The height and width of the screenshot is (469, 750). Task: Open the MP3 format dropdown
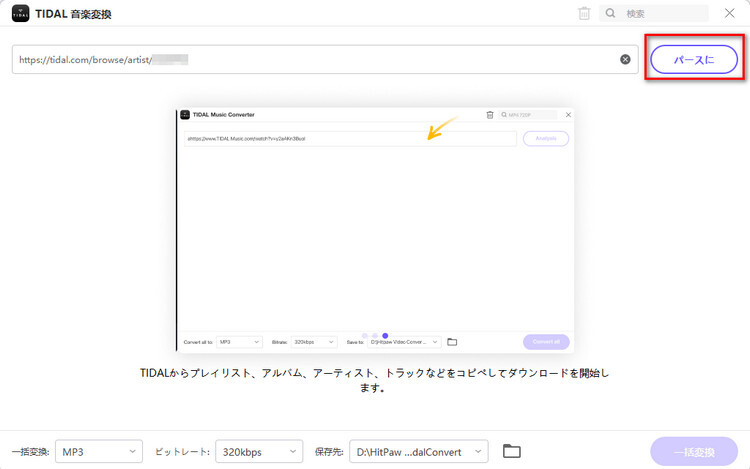pos(99,452)
